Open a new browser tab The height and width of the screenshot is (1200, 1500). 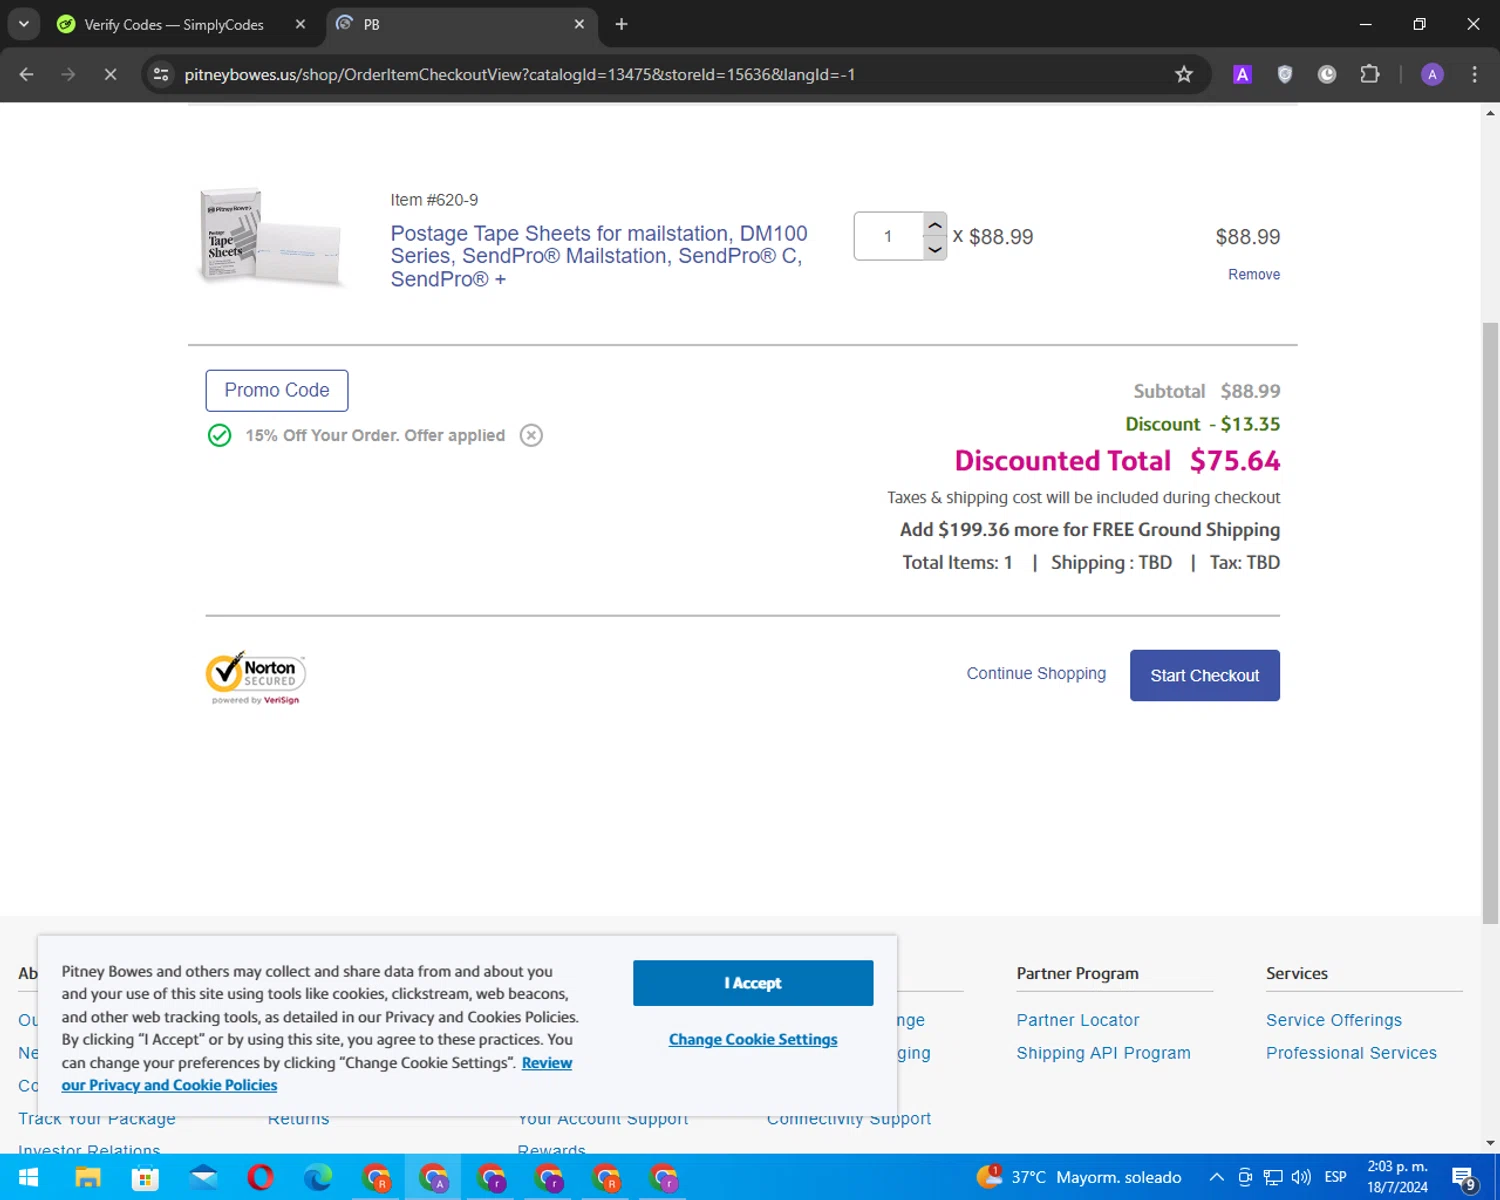[x=621, y=24]
